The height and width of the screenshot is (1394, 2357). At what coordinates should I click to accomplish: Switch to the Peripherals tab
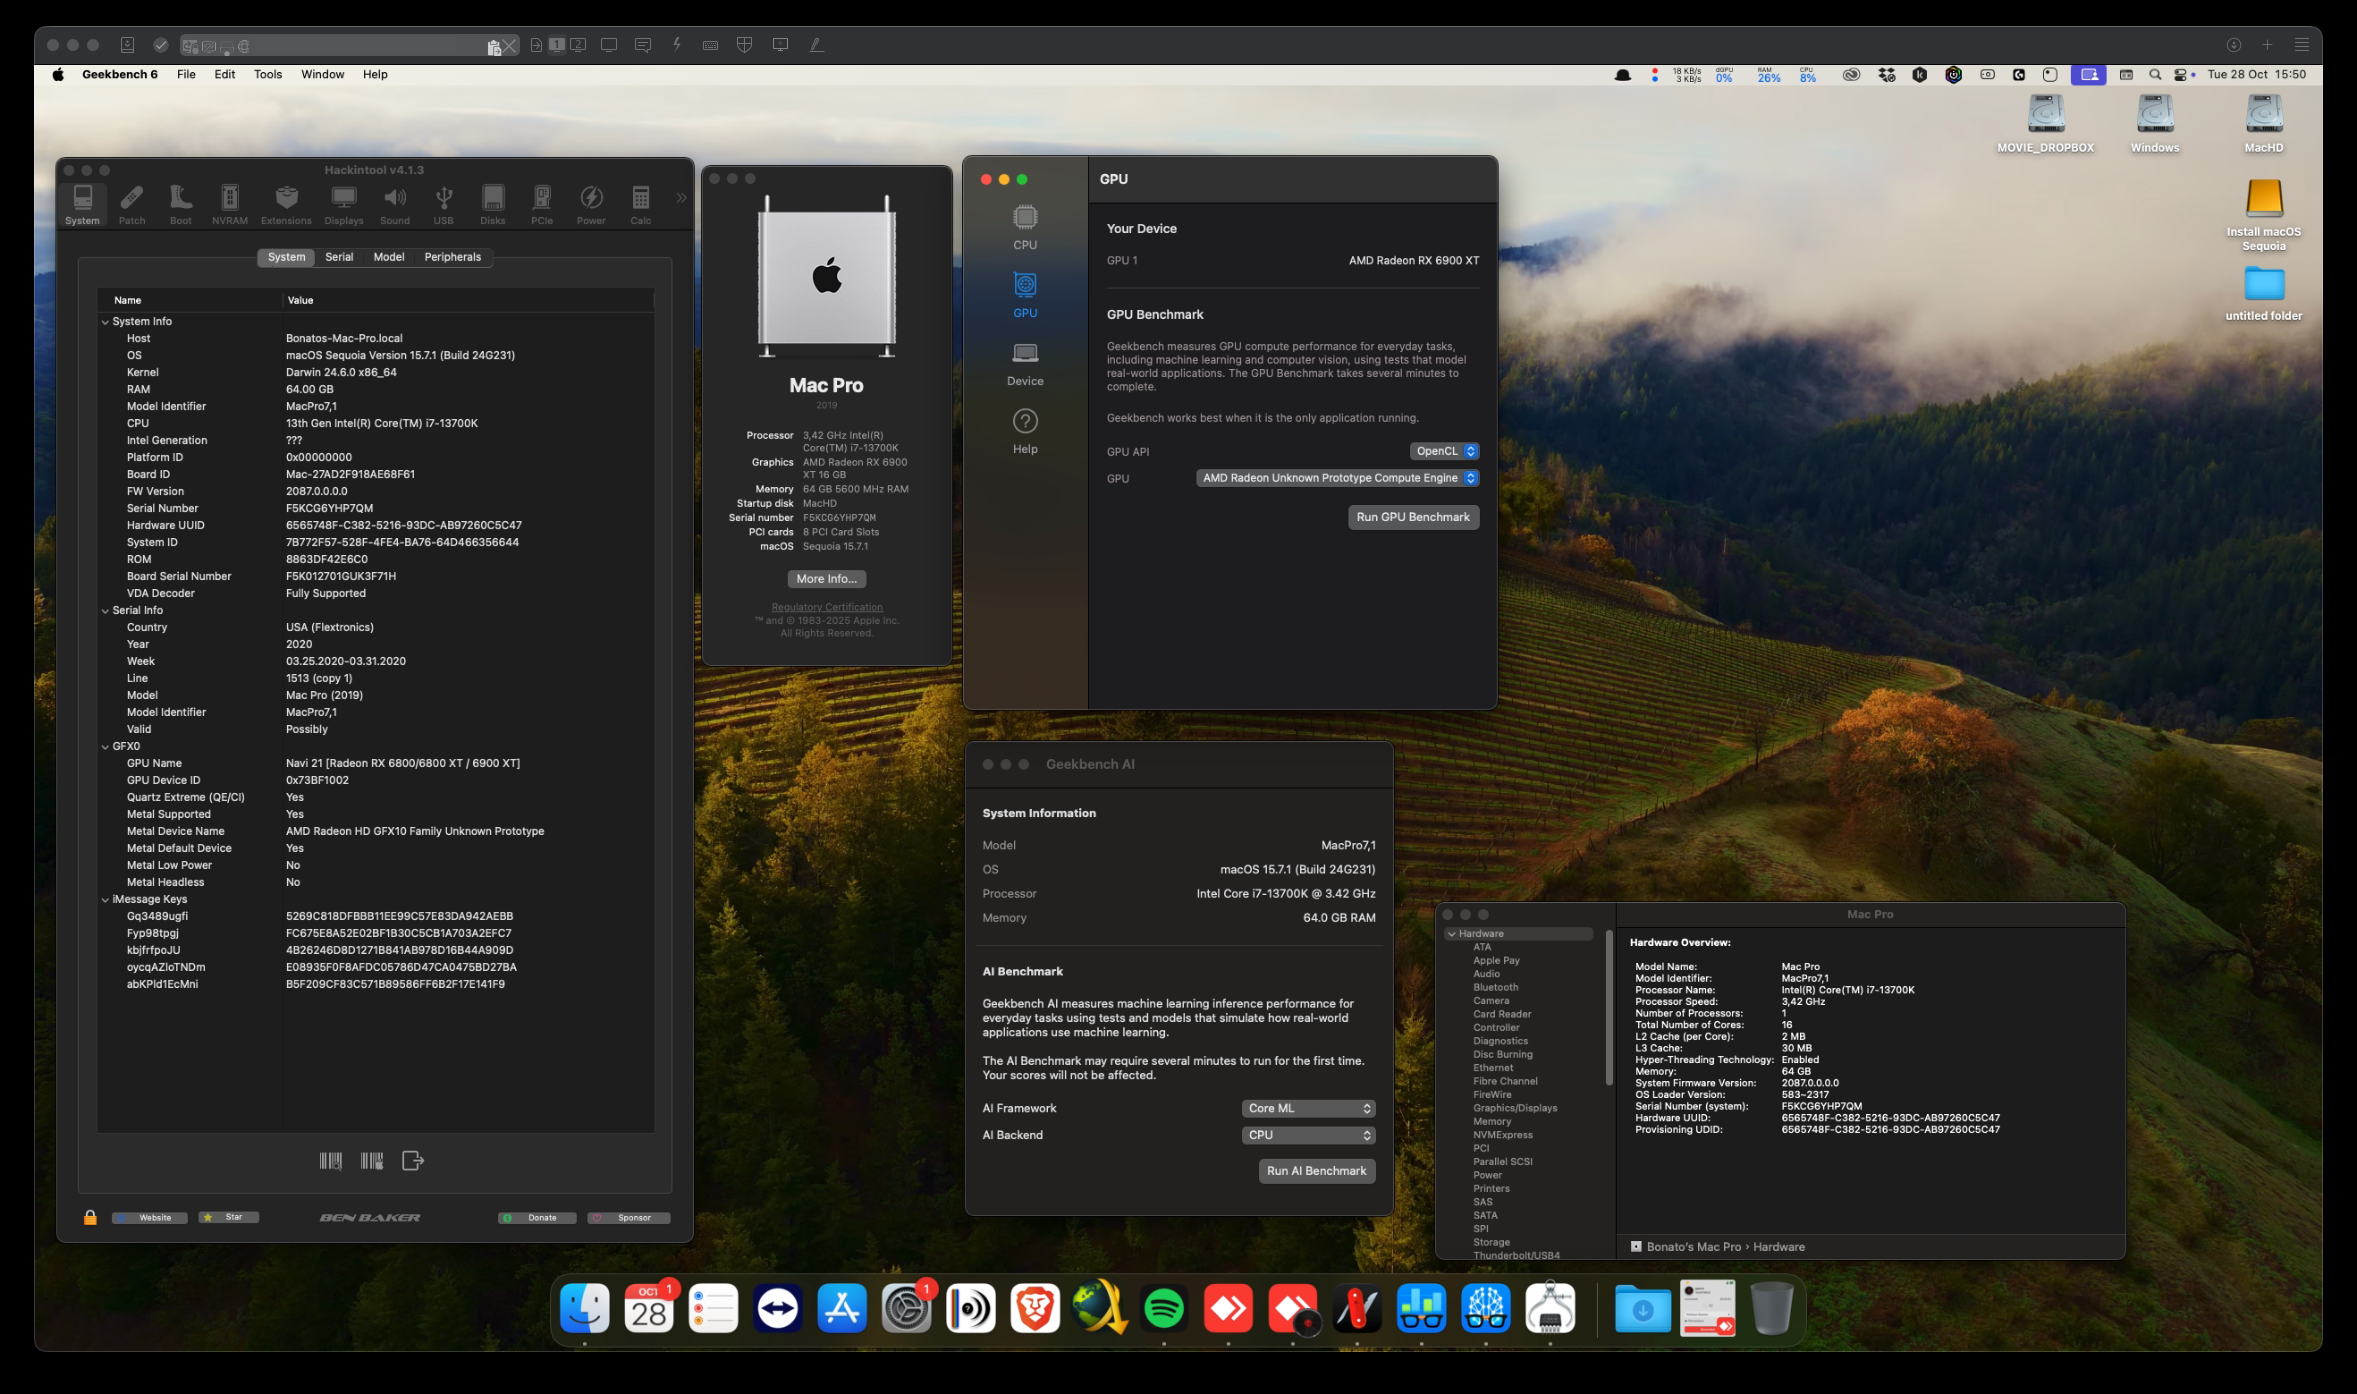pyautogui.click(x=452, y=257)
